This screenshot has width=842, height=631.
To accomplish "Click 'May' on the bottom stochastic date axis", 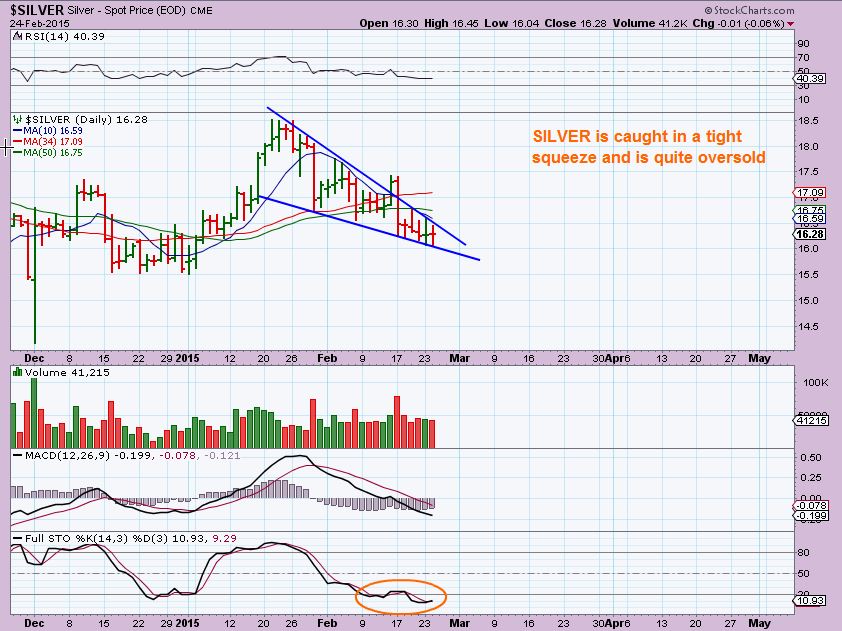I will point(759,623).
